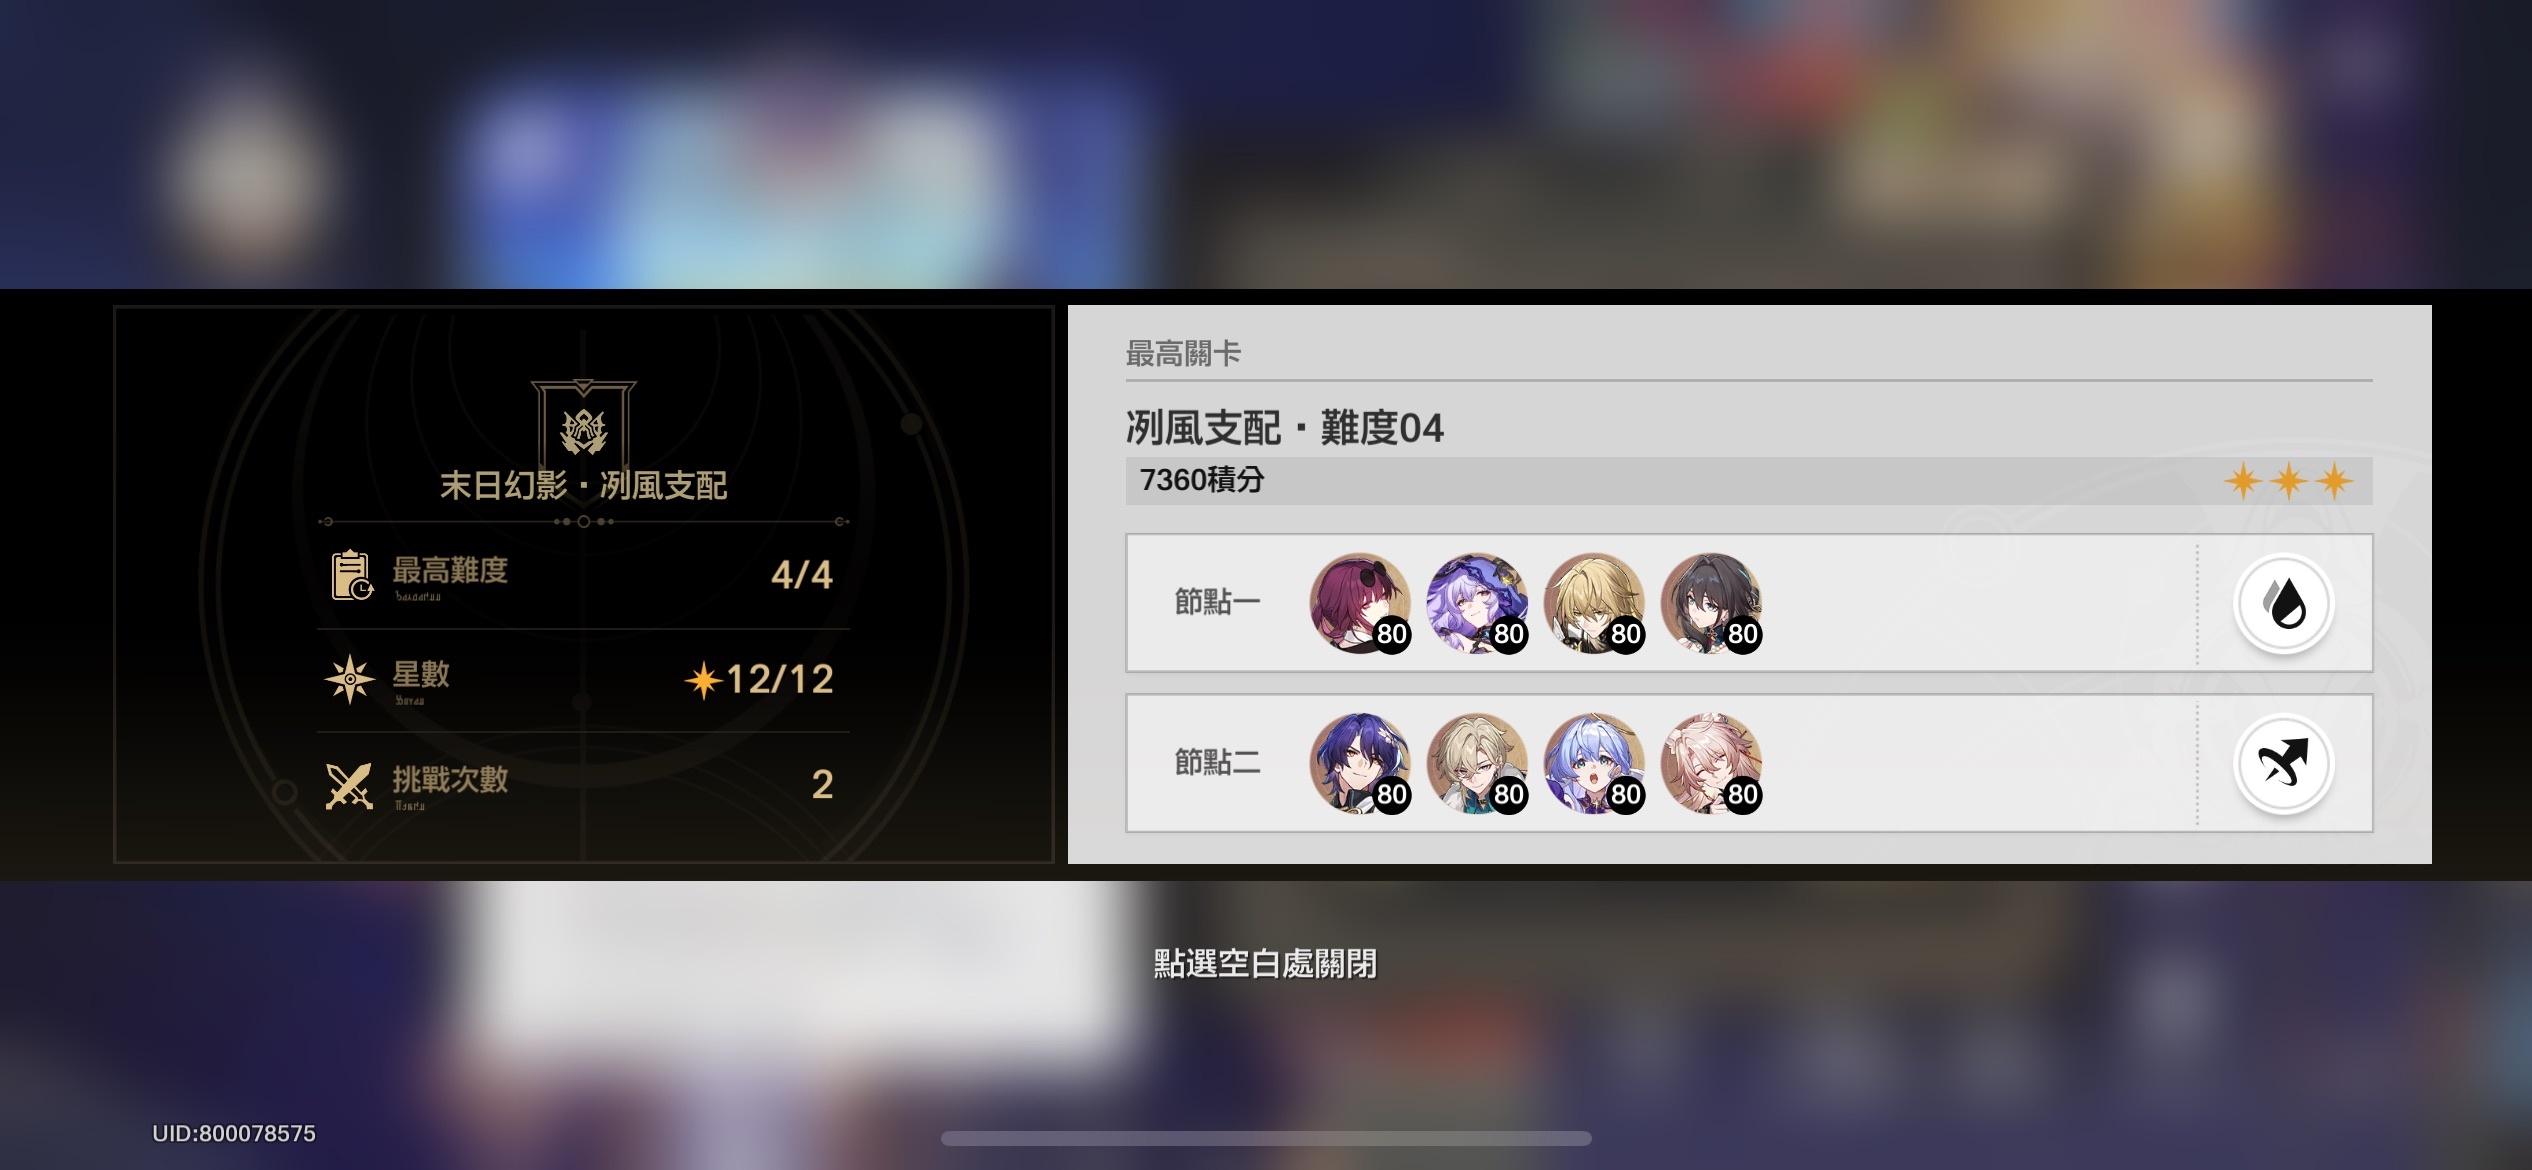Open the water drop buff icon for Node One
Viewport: 2532px width, 1170px height.
click(2284, 603)
